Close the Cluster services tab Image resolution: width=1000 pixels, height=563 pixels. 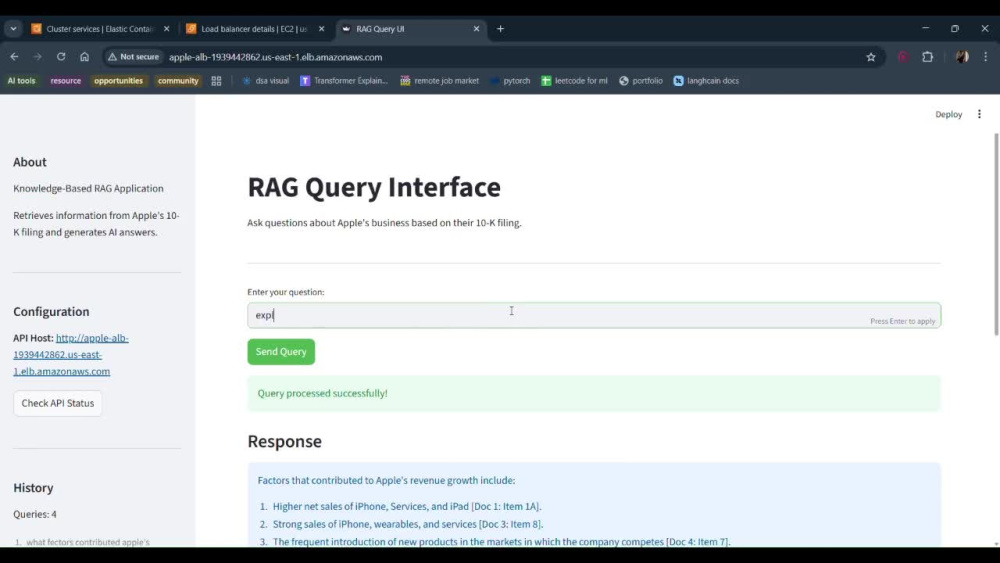(x=166, y=29)
